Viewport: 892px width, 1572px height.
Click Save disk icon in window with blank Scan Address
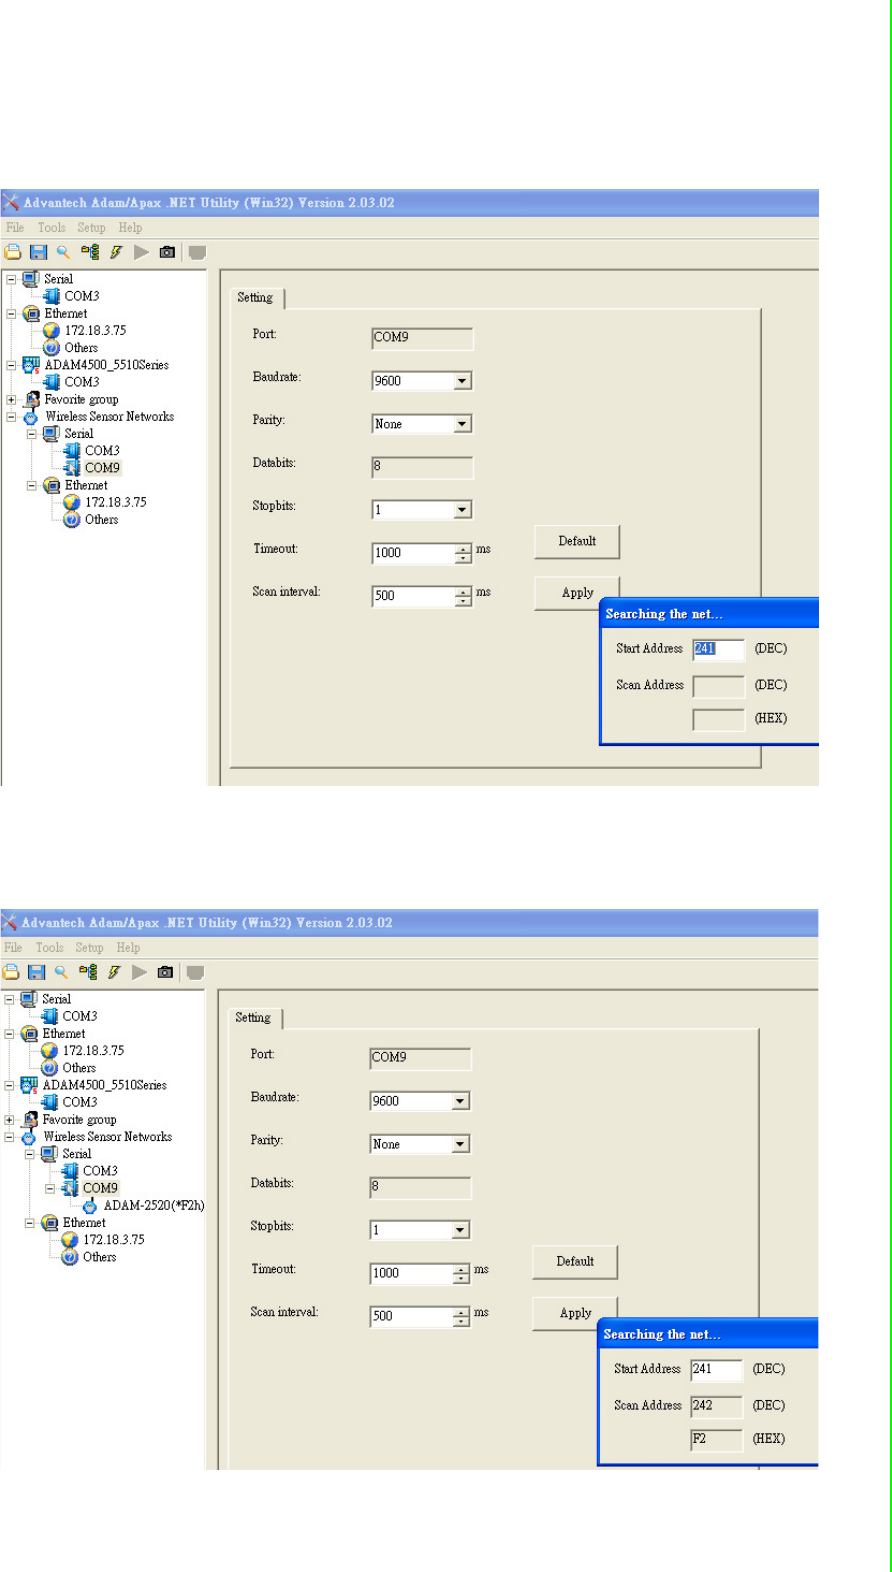pyautogui.click(x=38, y=252)
